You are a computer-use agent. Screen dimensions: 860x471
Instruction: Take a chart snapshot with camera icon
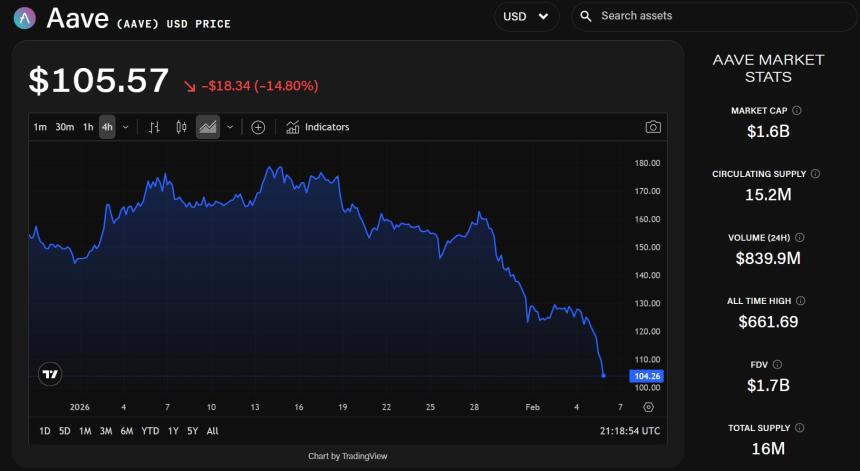click(x=653, y=127)
